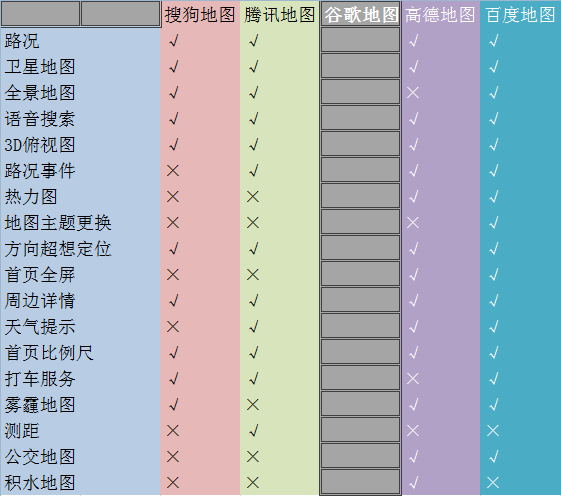Viewport: 561px width, 496px height.
Task: Select the 方向超想定位 row label
Action: pos(58,249)
